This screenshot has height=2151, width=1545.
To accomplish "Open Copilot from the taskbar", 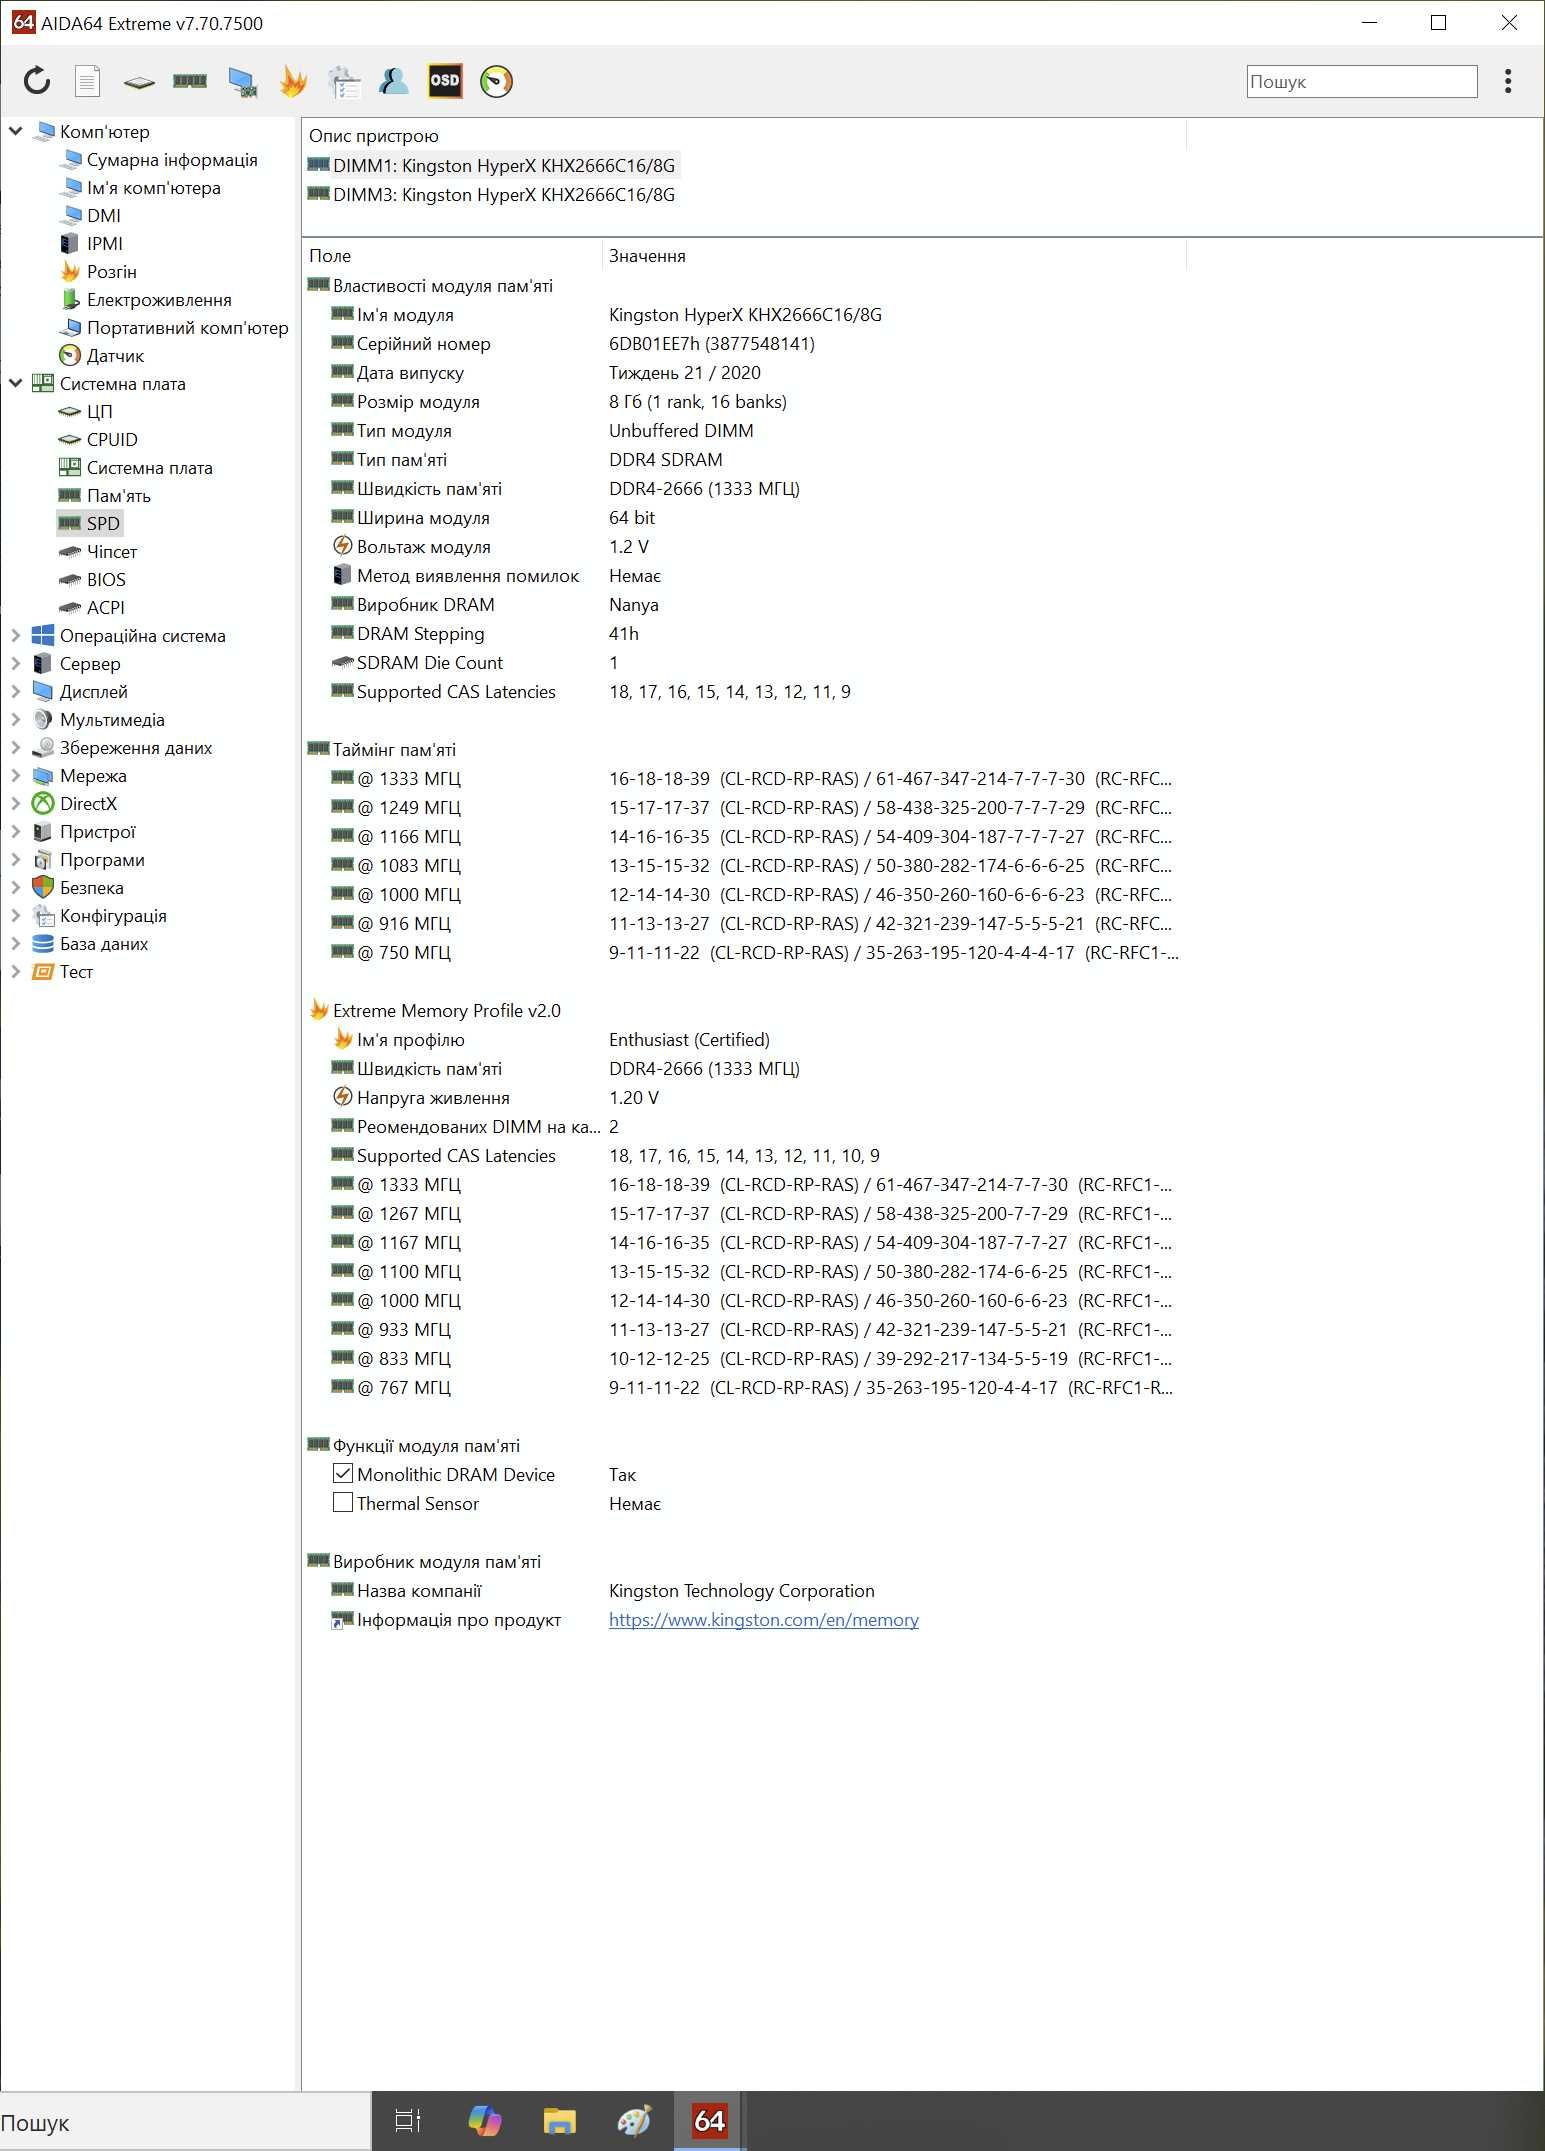I will point(484,2120).
